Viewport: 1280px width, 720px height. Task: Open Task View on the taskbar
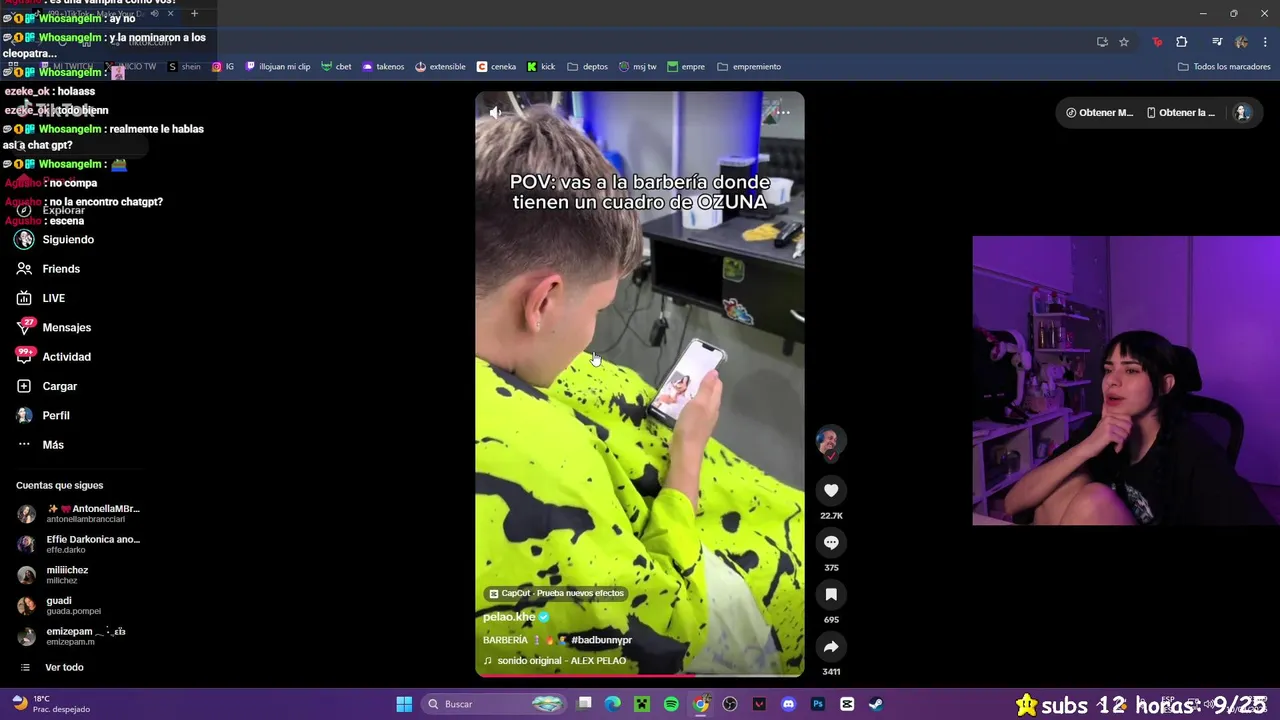pyautogui.click(x=585, y=704)
